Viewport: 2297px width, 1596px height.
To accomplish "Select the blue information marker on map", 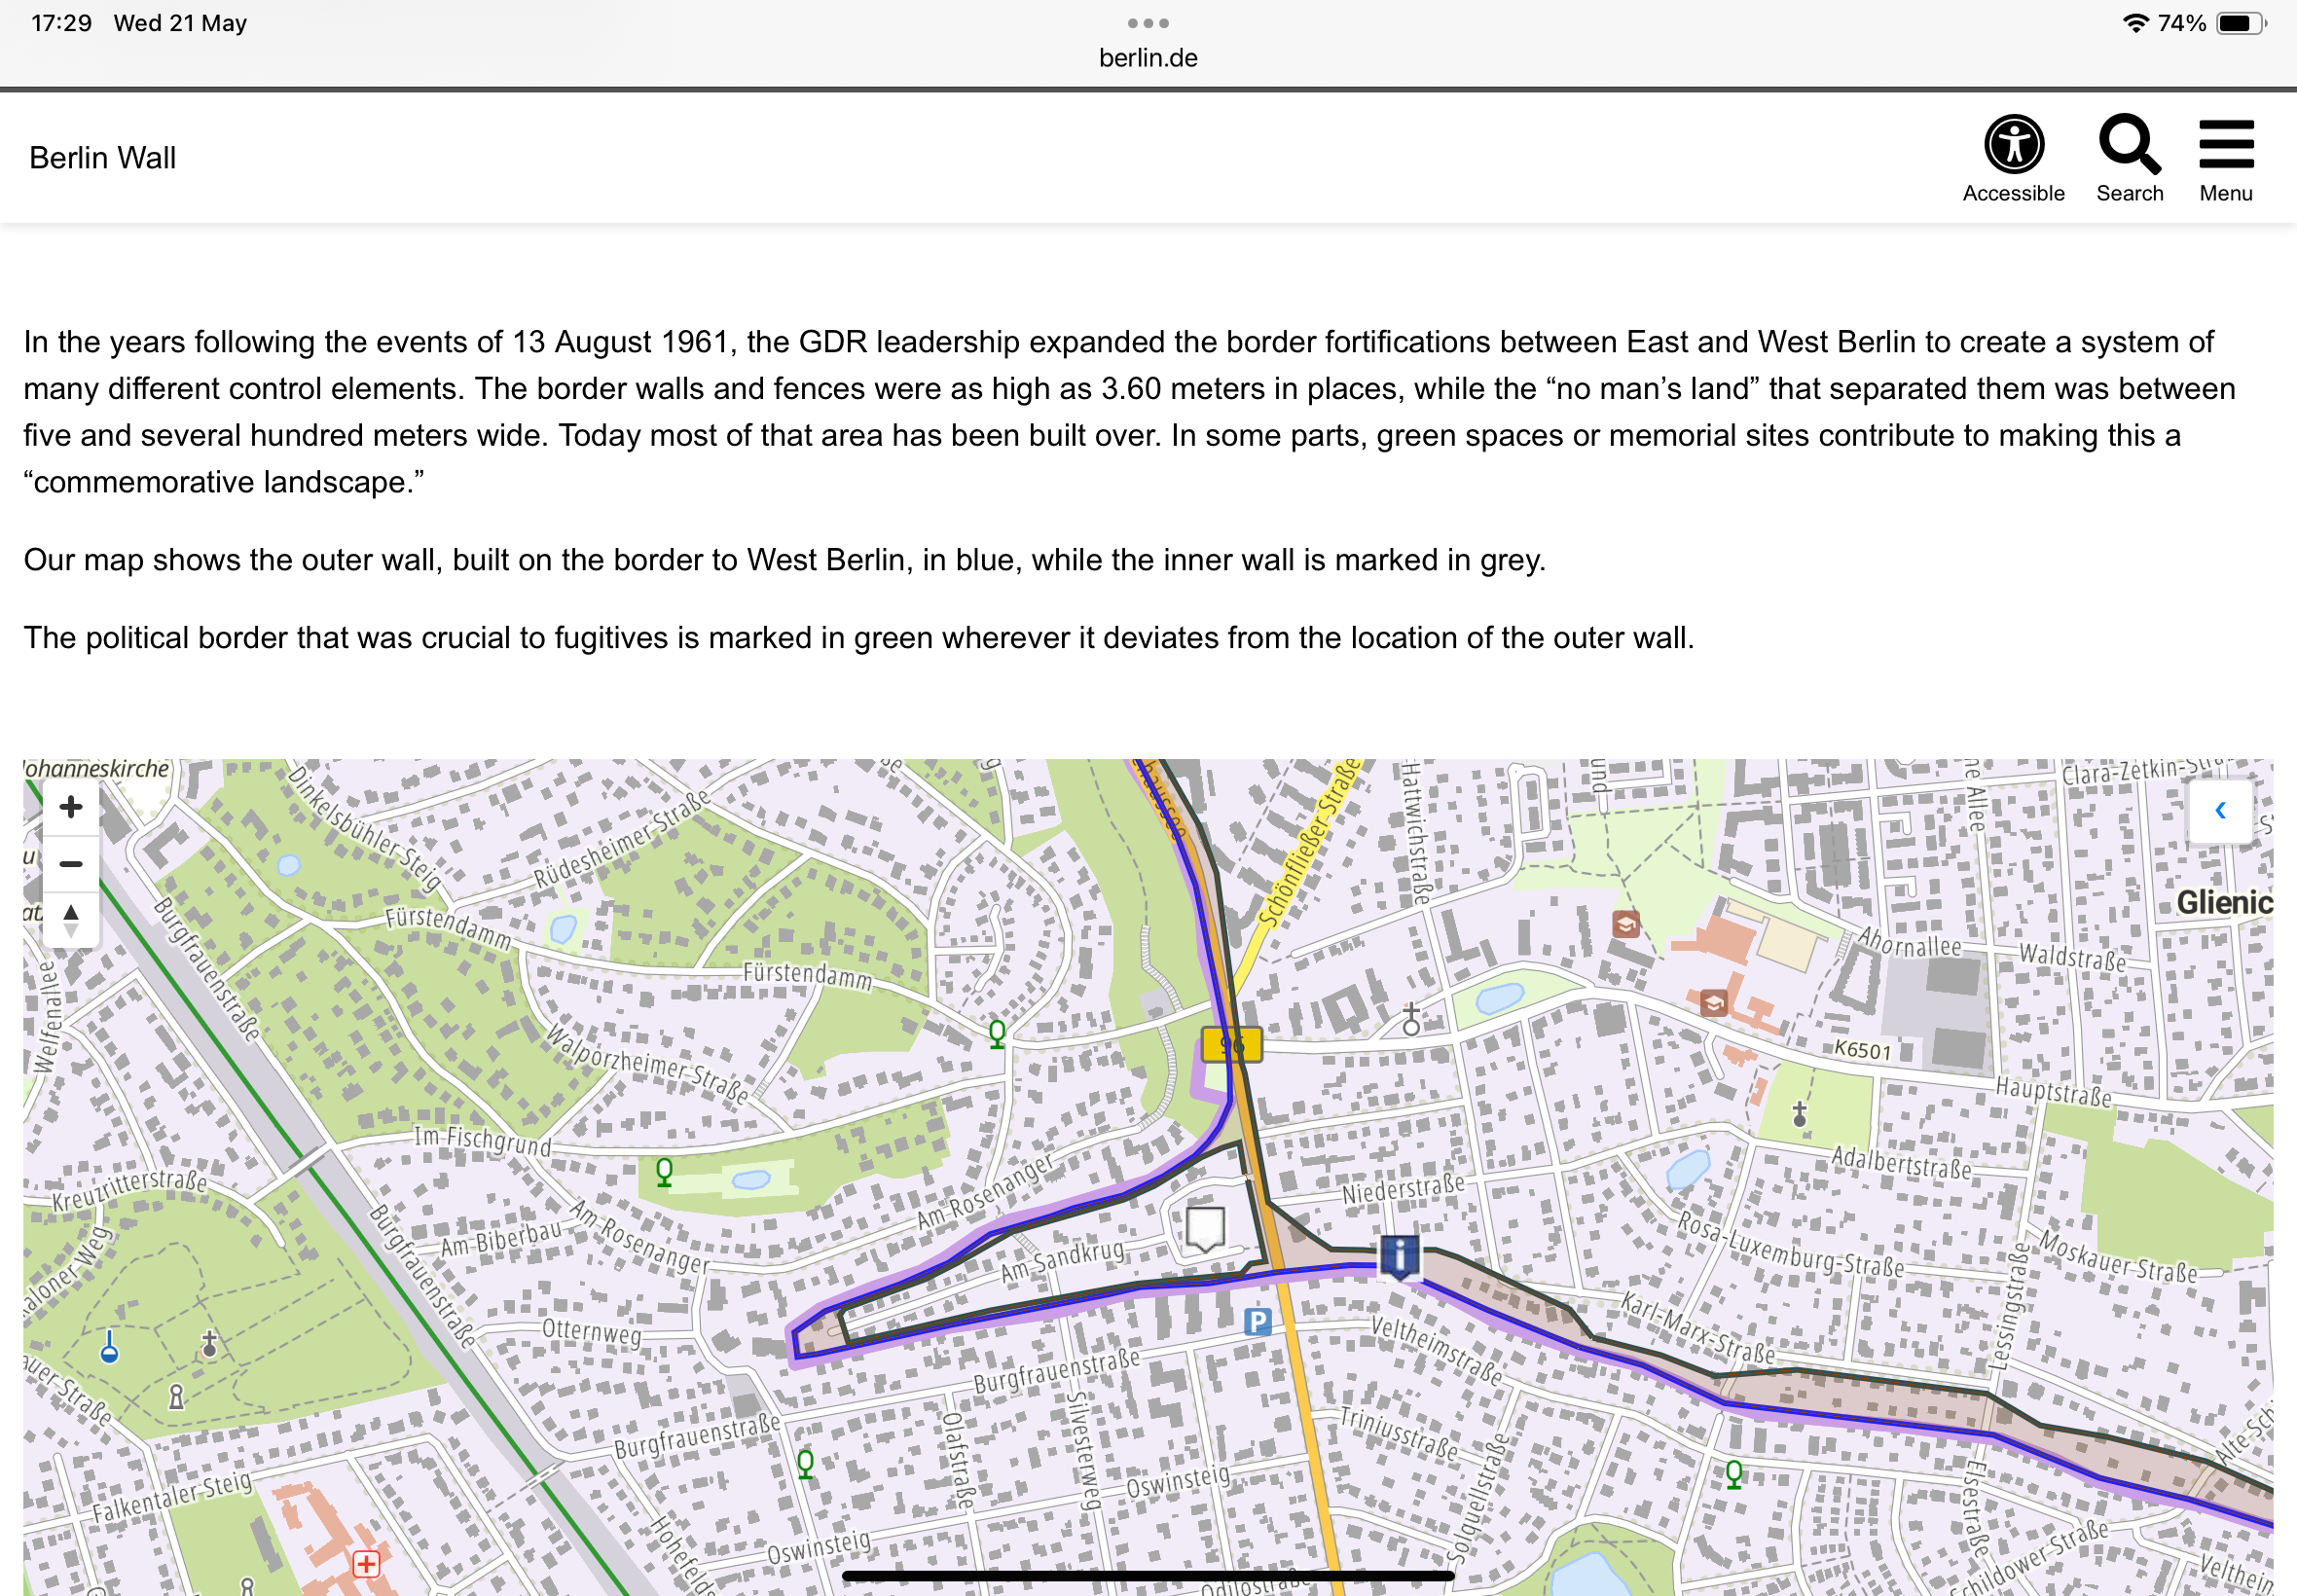I will click(1399, 1256).
